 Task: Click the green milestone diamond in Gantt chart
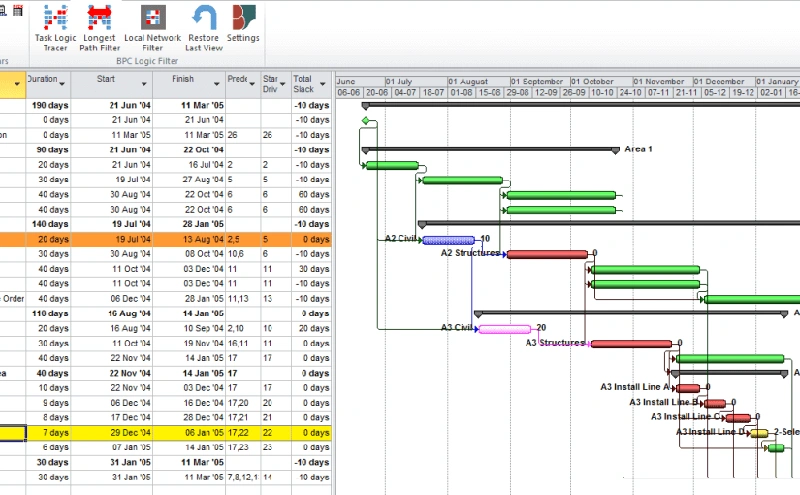click(x=366, y=122)
